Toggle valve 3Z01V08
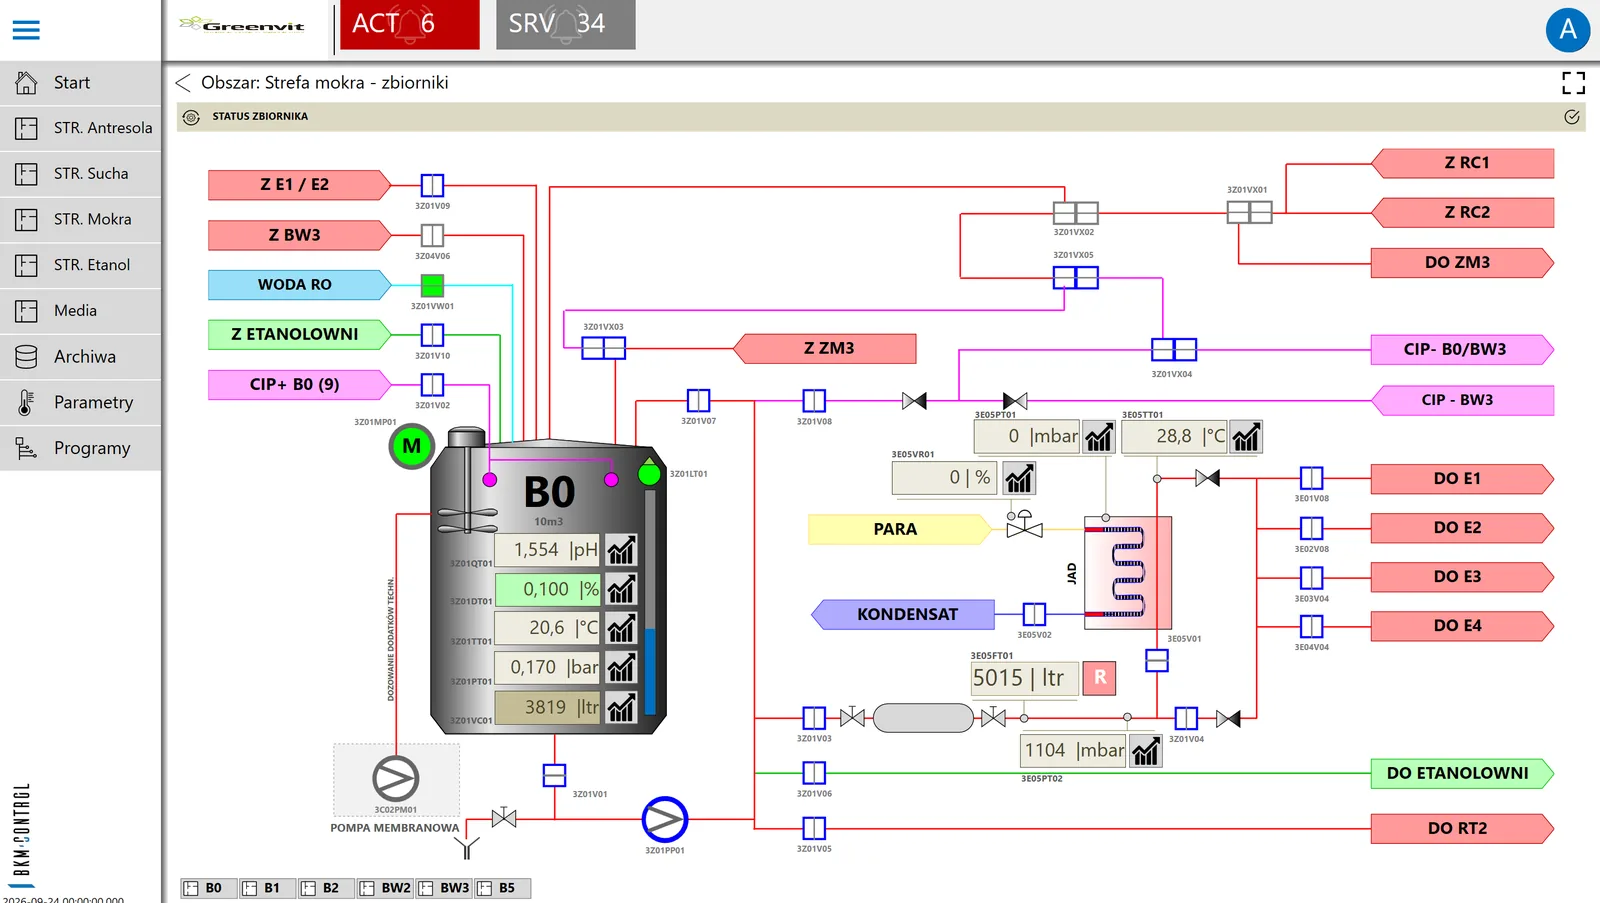Screen dimensions: 1600x903 [x=814, y=401]
